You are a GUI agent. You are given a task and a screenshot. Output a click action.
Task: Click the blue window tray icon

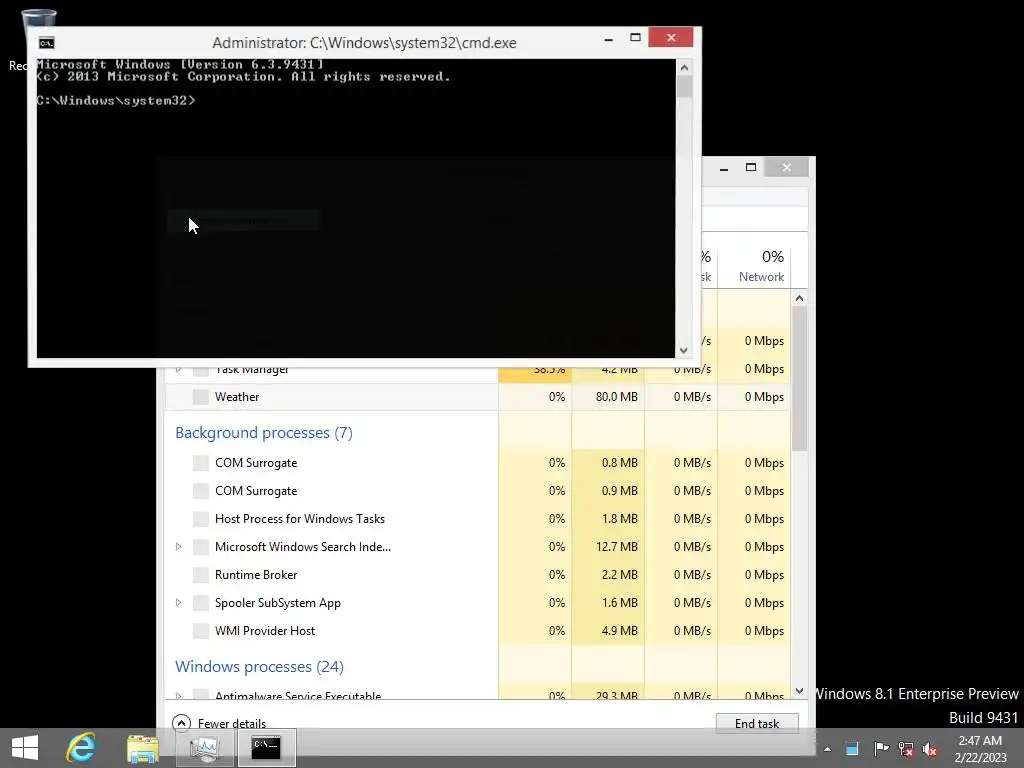click(852, 749)
